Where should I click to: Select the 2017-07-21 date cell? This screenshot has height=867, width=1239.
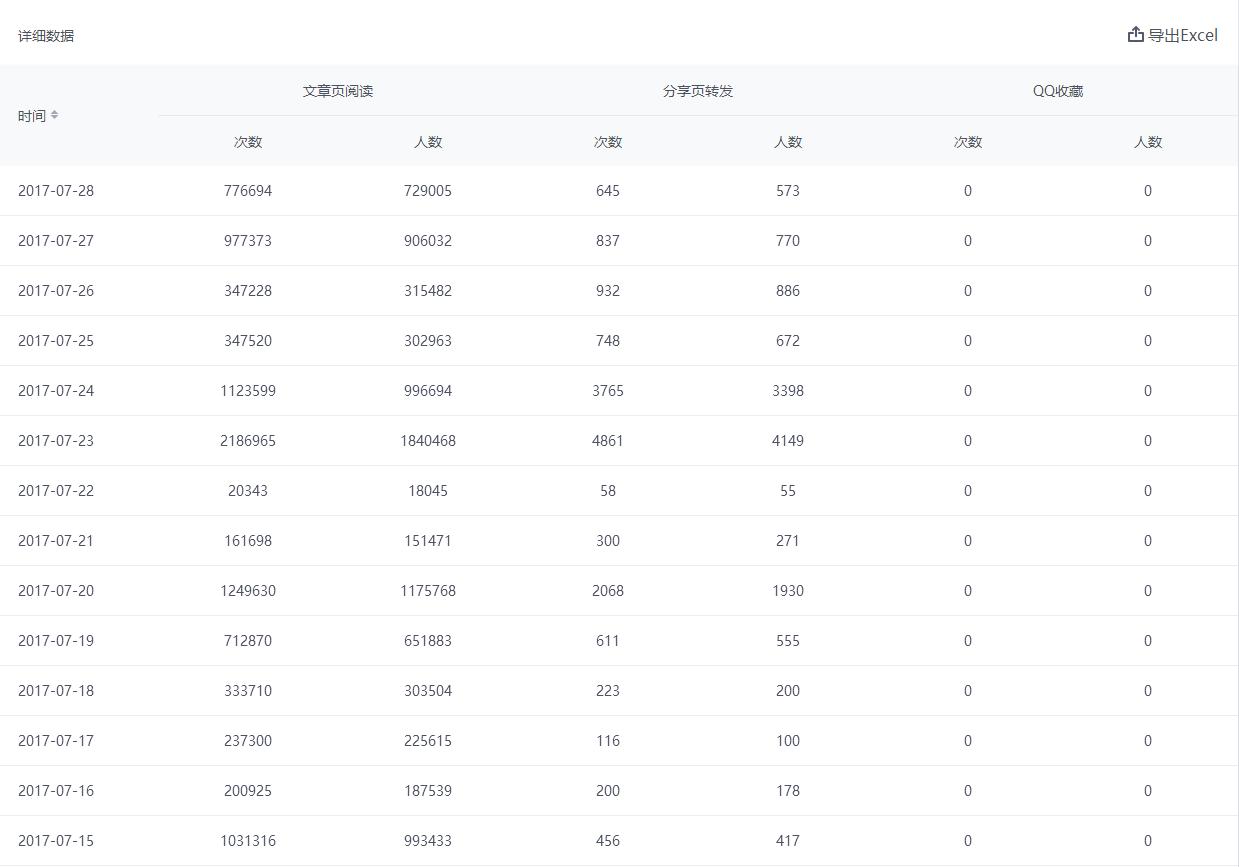[56, 541]
